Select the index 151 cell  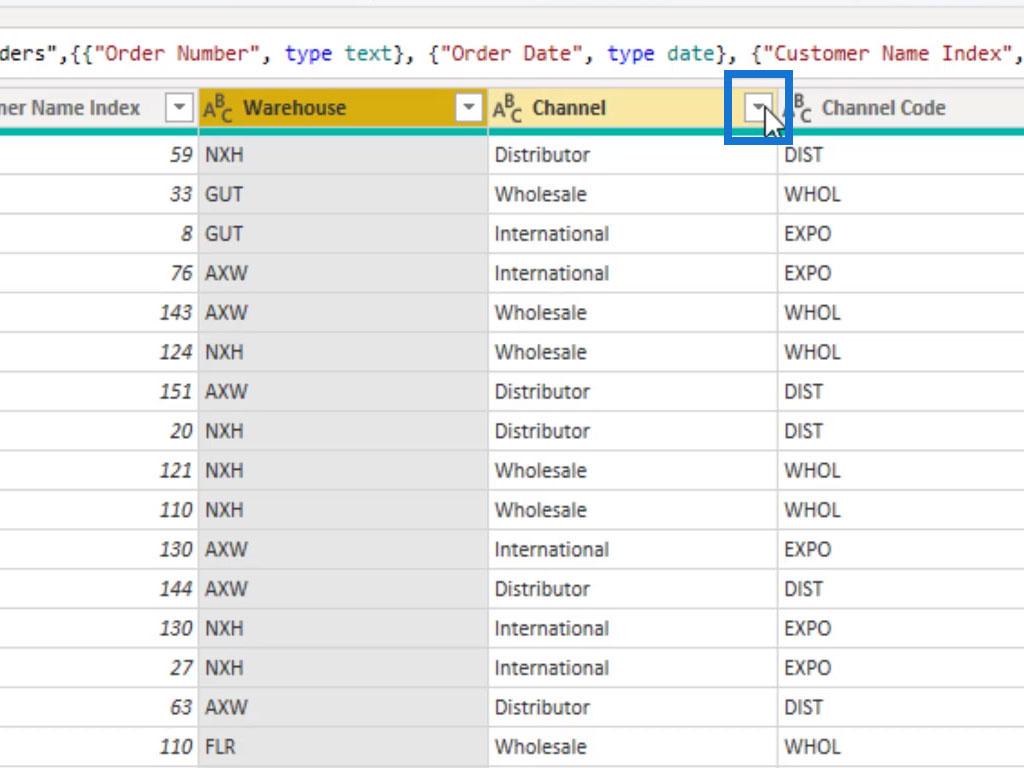[98, 391]
